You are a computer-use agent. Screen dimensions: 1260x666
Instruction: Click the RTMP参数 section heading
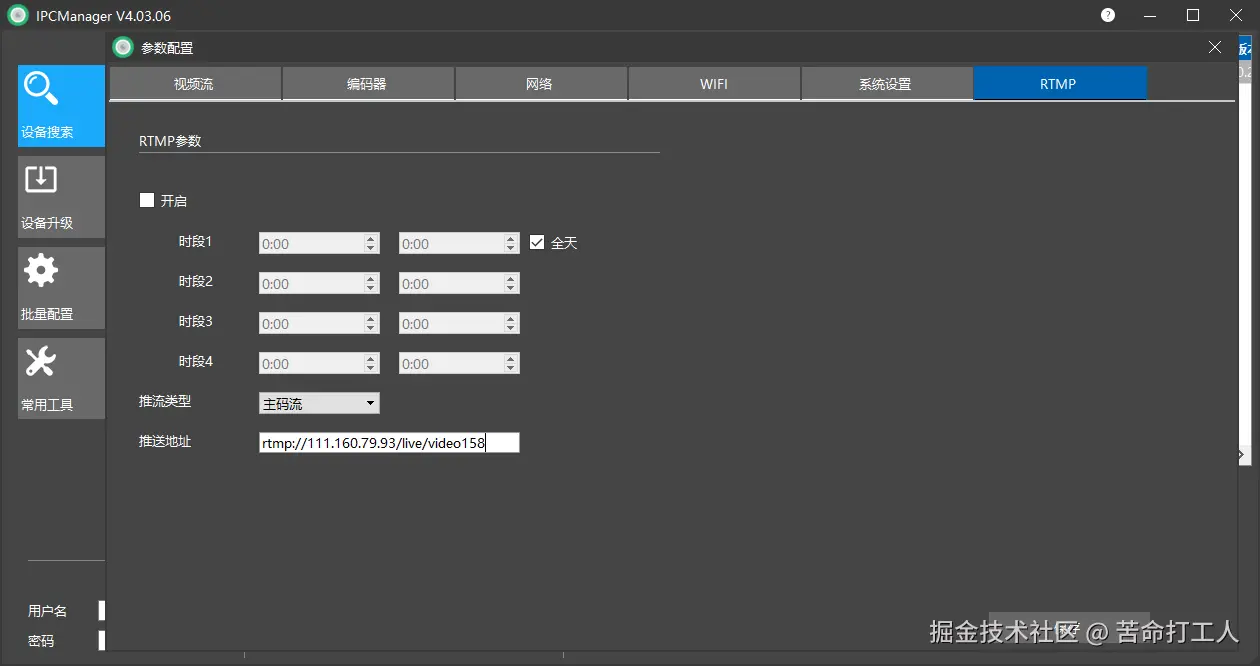pyautogui.click(x=170, y=141)
